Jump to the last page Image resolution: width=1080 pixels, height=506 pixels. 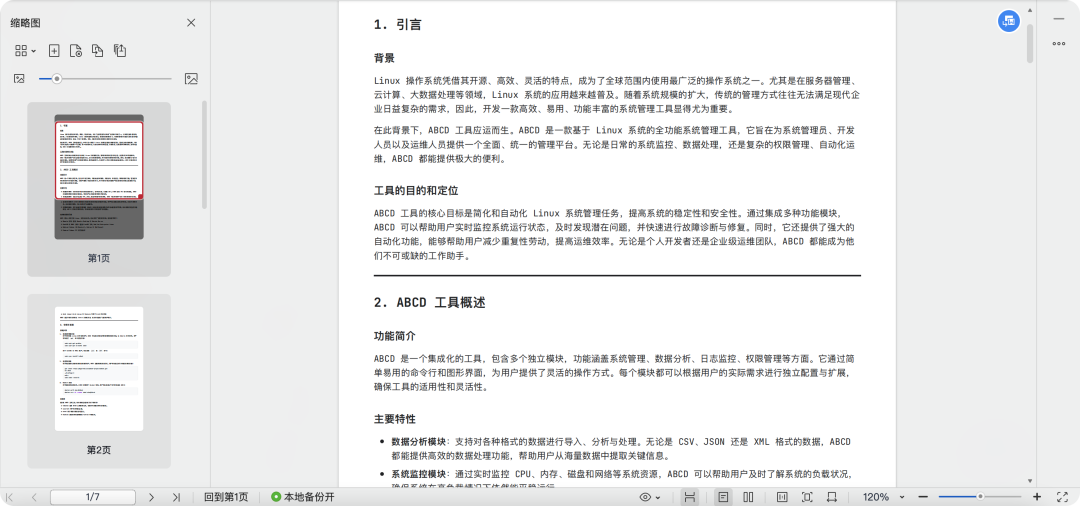coord(176,497)
